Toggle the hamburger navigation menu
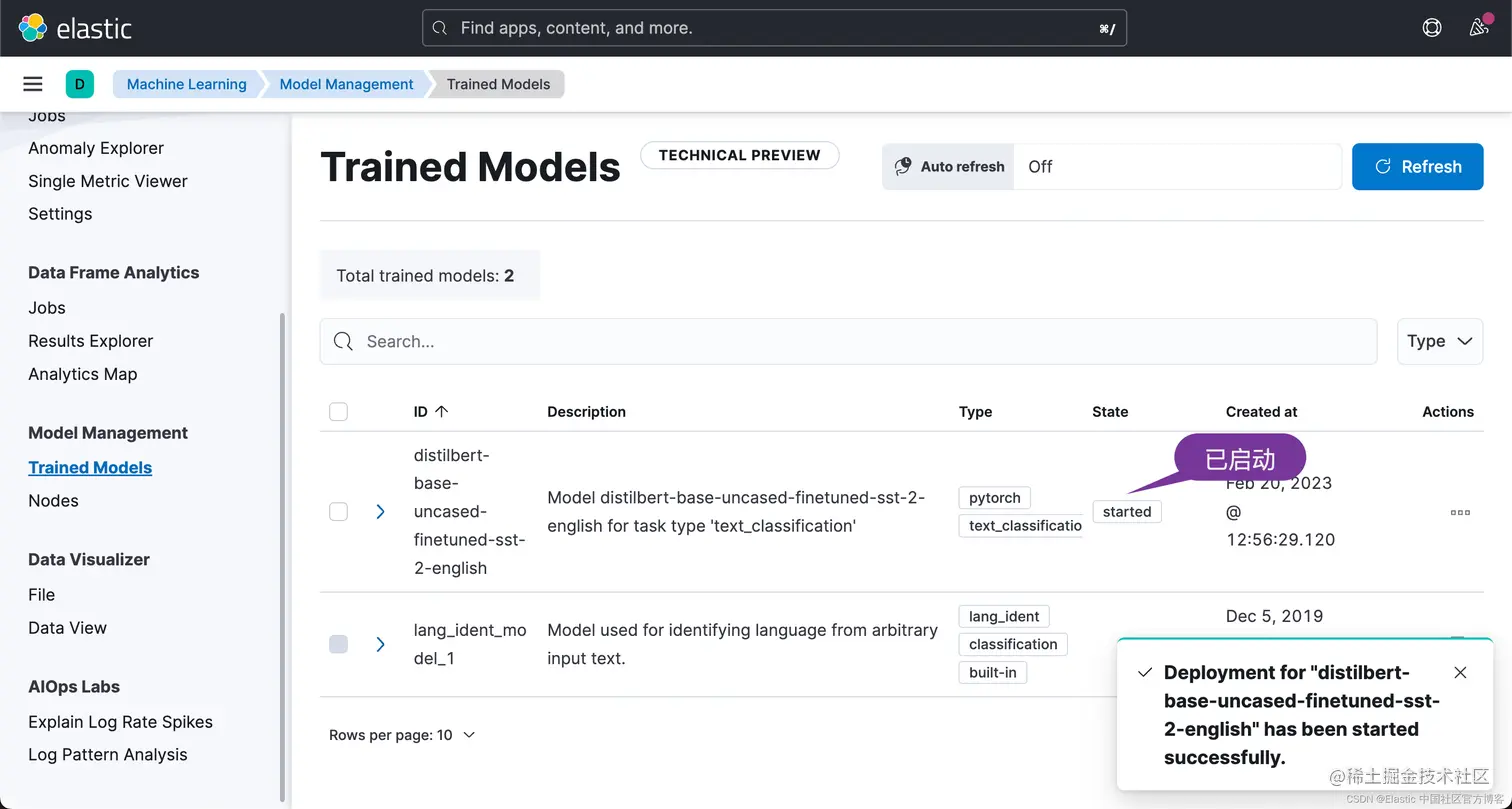This screenshot has height=809, width=1512. point(33,84)
